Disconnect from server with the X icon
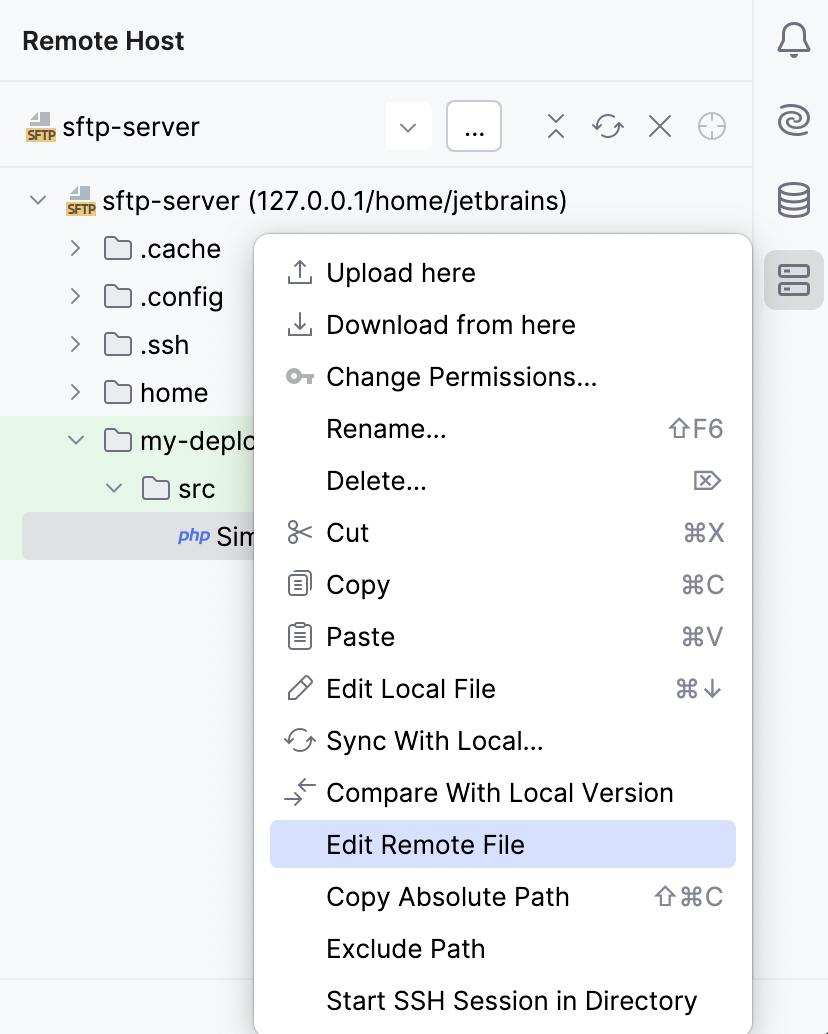This screenshot has width=828, height=1034. pyautogui.click(x=659, y=127)
